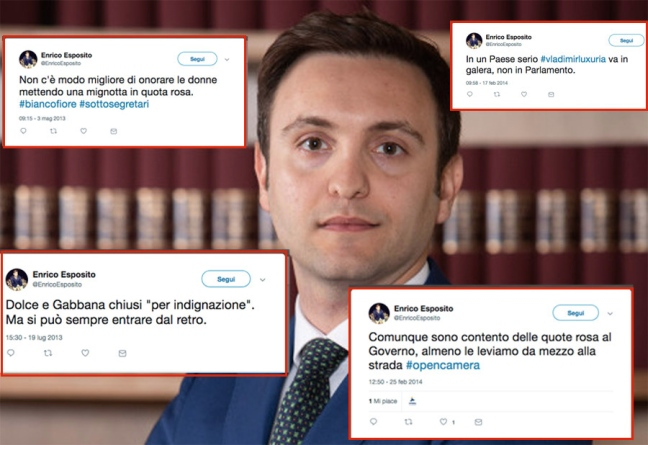
Task: Open liker avatar beside 1 Mi piace
Action: pos(412,401)
